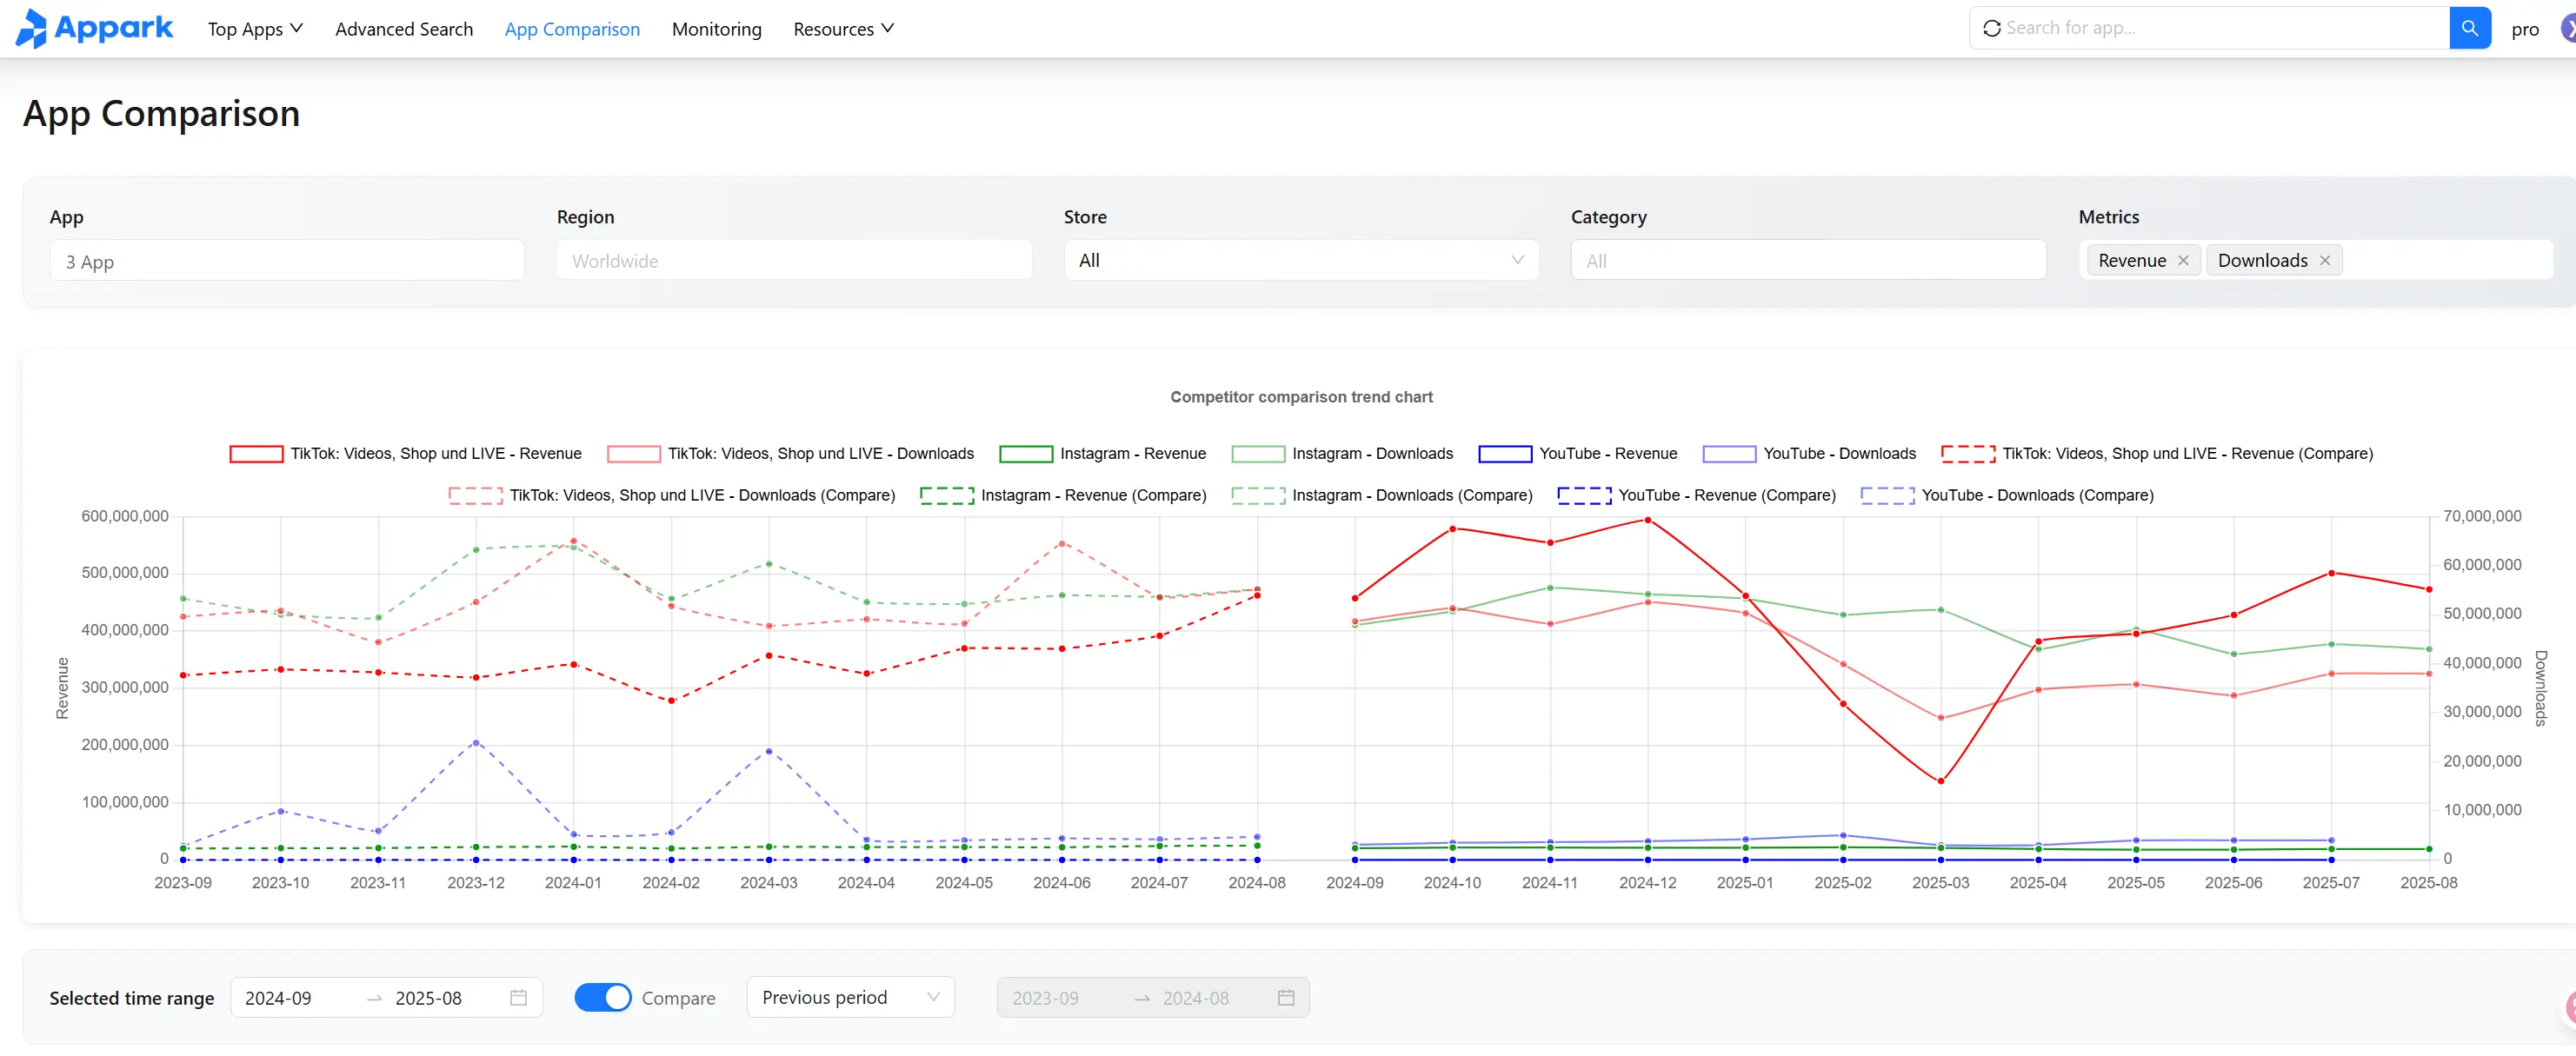Click the Advanced Search link

click(x=404, y=29)
